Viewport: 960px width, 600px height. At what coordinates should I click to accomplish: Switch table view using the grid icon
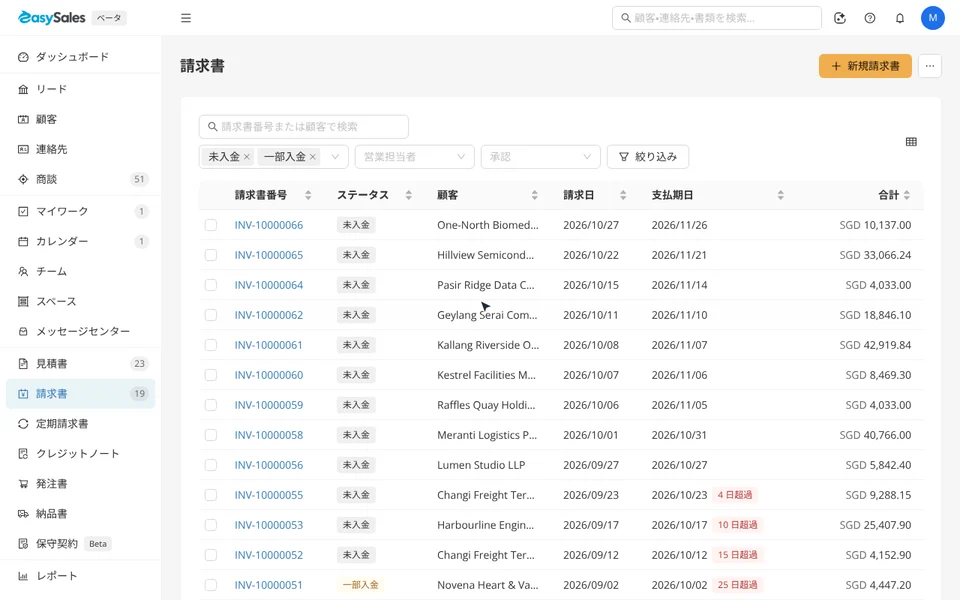(x=911, y=142)
